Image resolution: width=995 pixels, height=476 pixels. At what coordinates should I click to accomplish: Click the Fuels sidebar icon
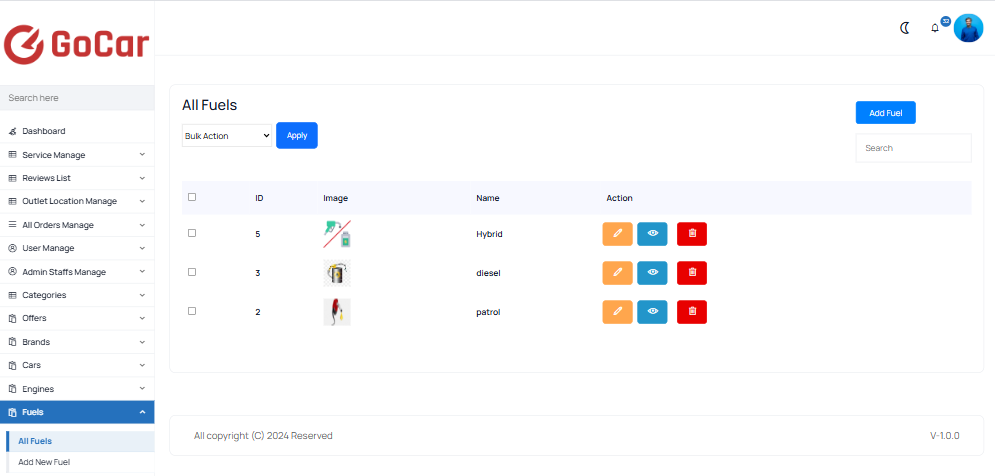12,412
